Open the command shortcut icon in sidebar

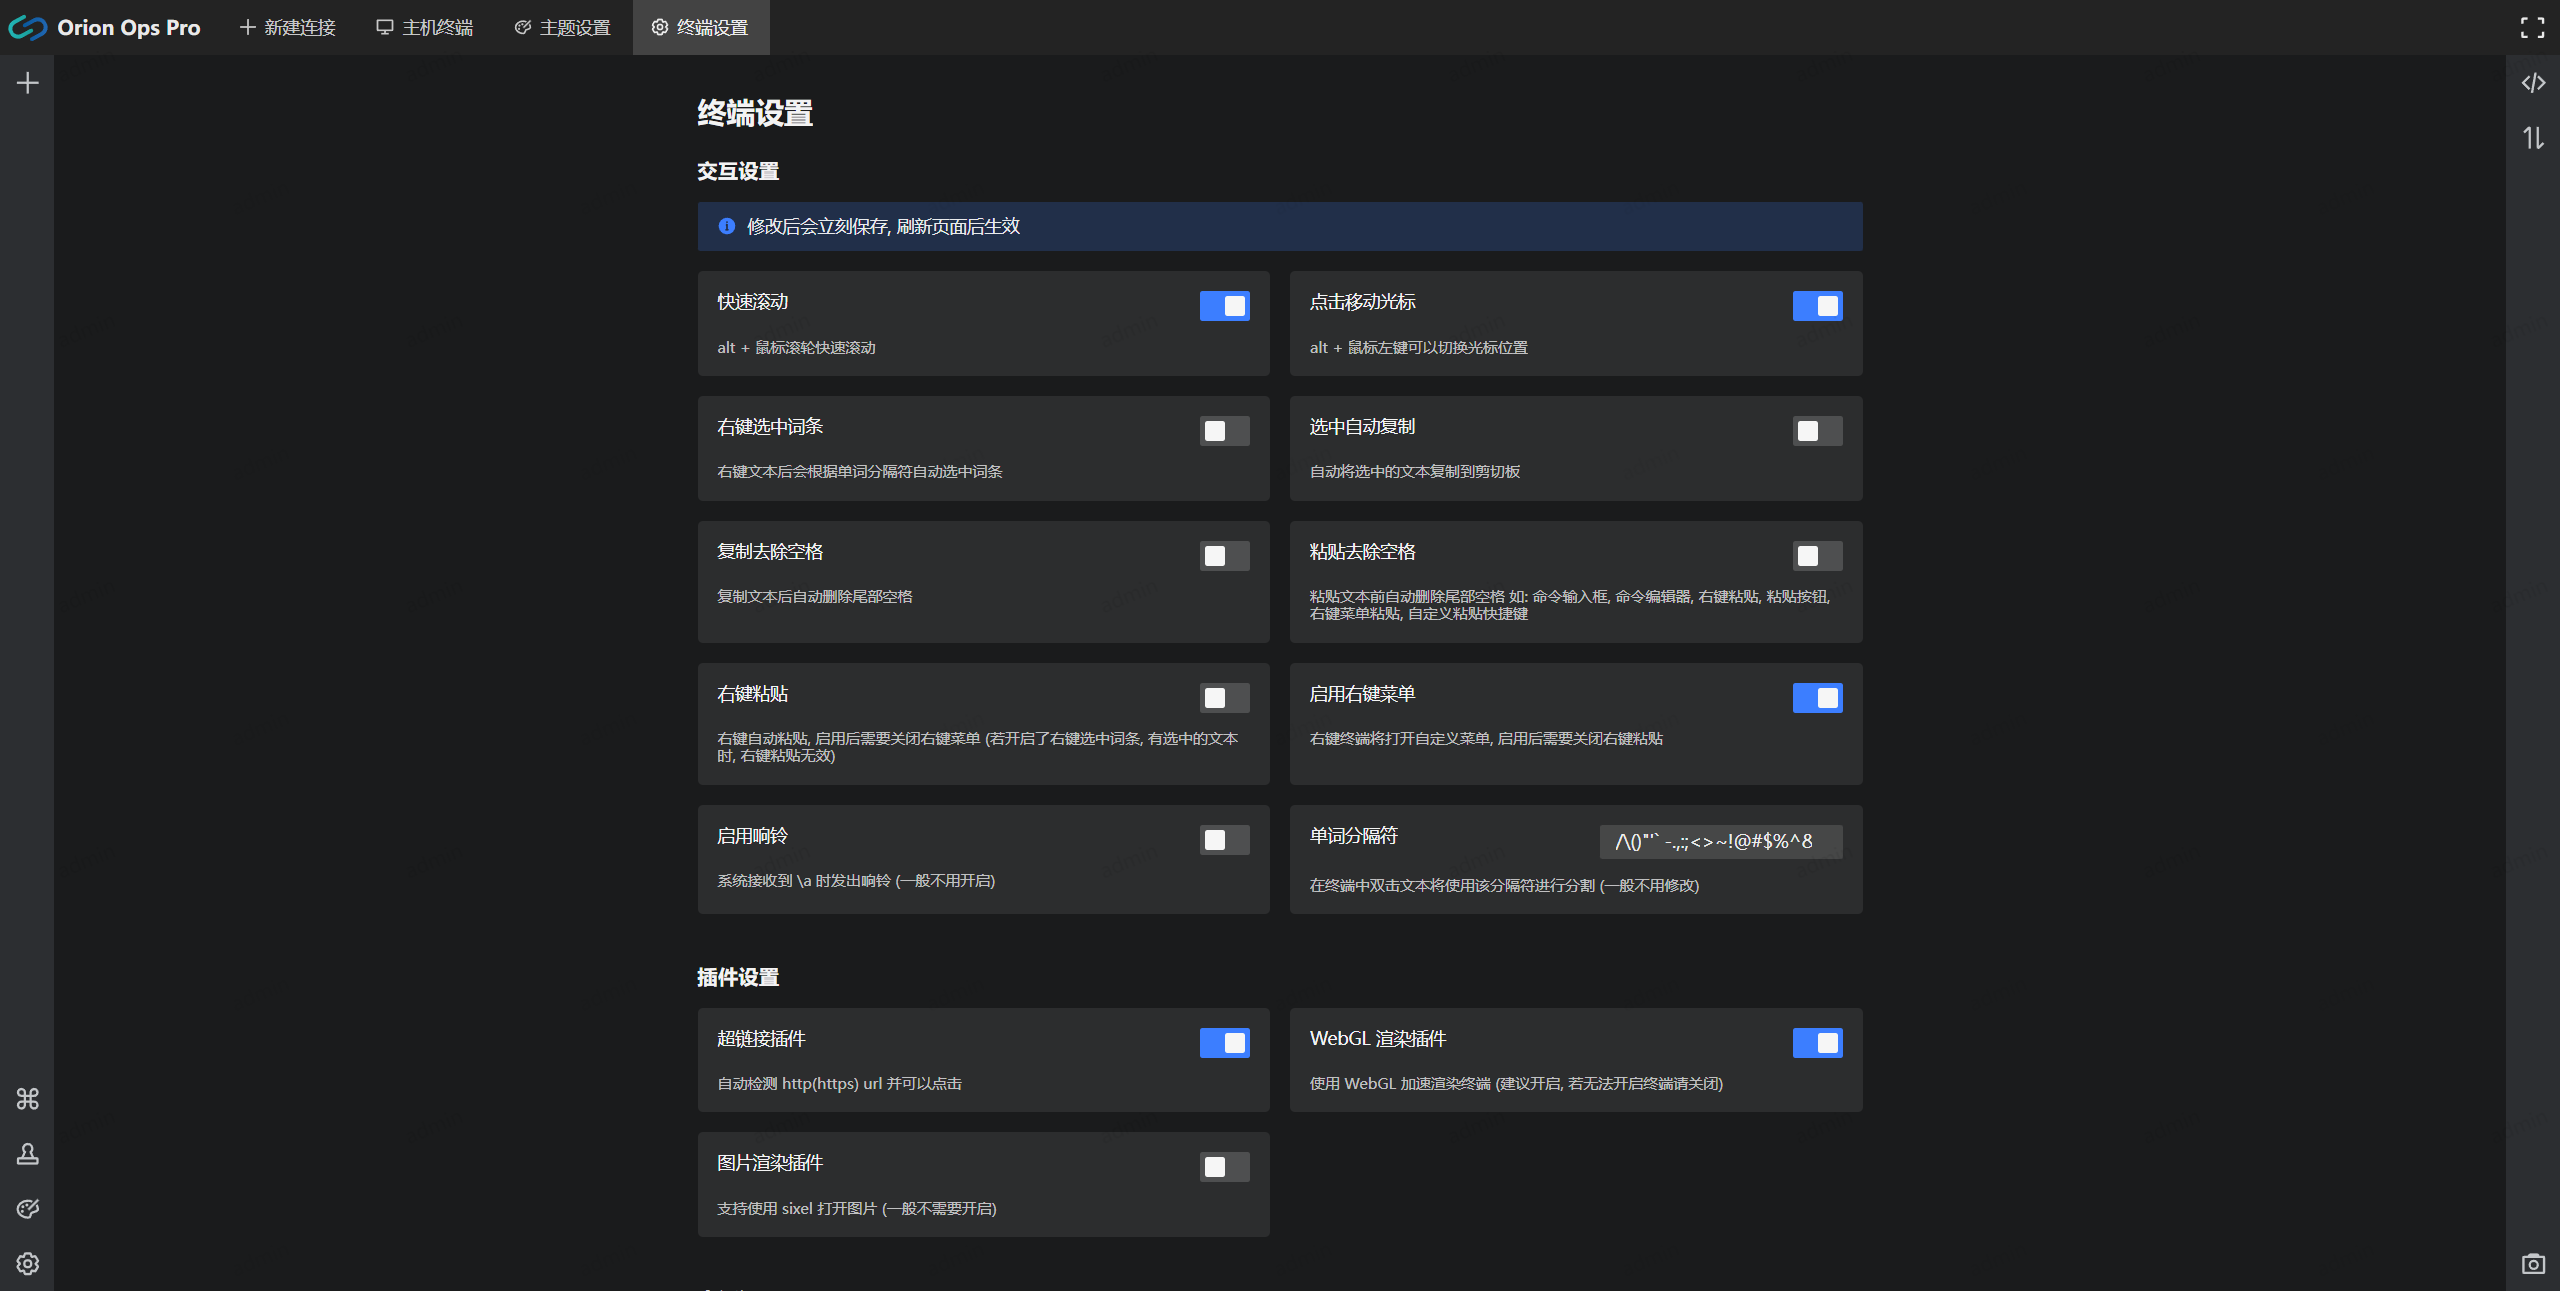[28, 1099]
